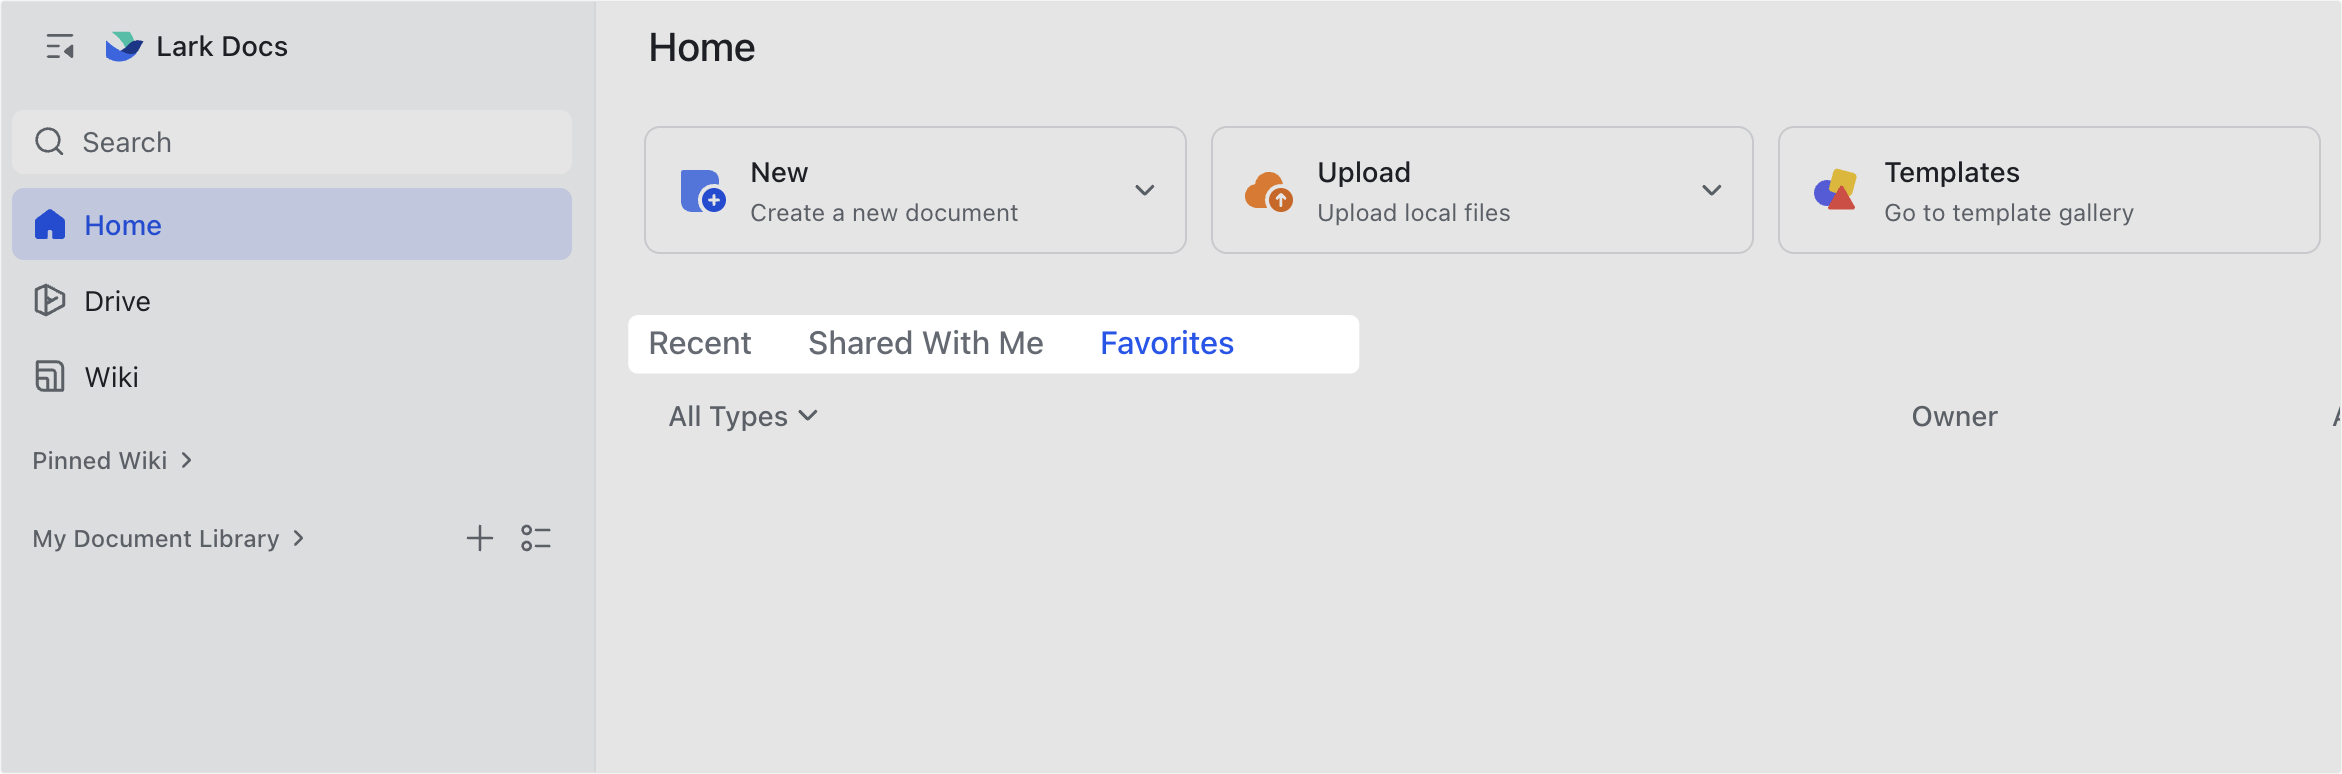The width and height of the screenshot is (2342, 774).
Task: Click Upload local files button
Action: 1482,190
